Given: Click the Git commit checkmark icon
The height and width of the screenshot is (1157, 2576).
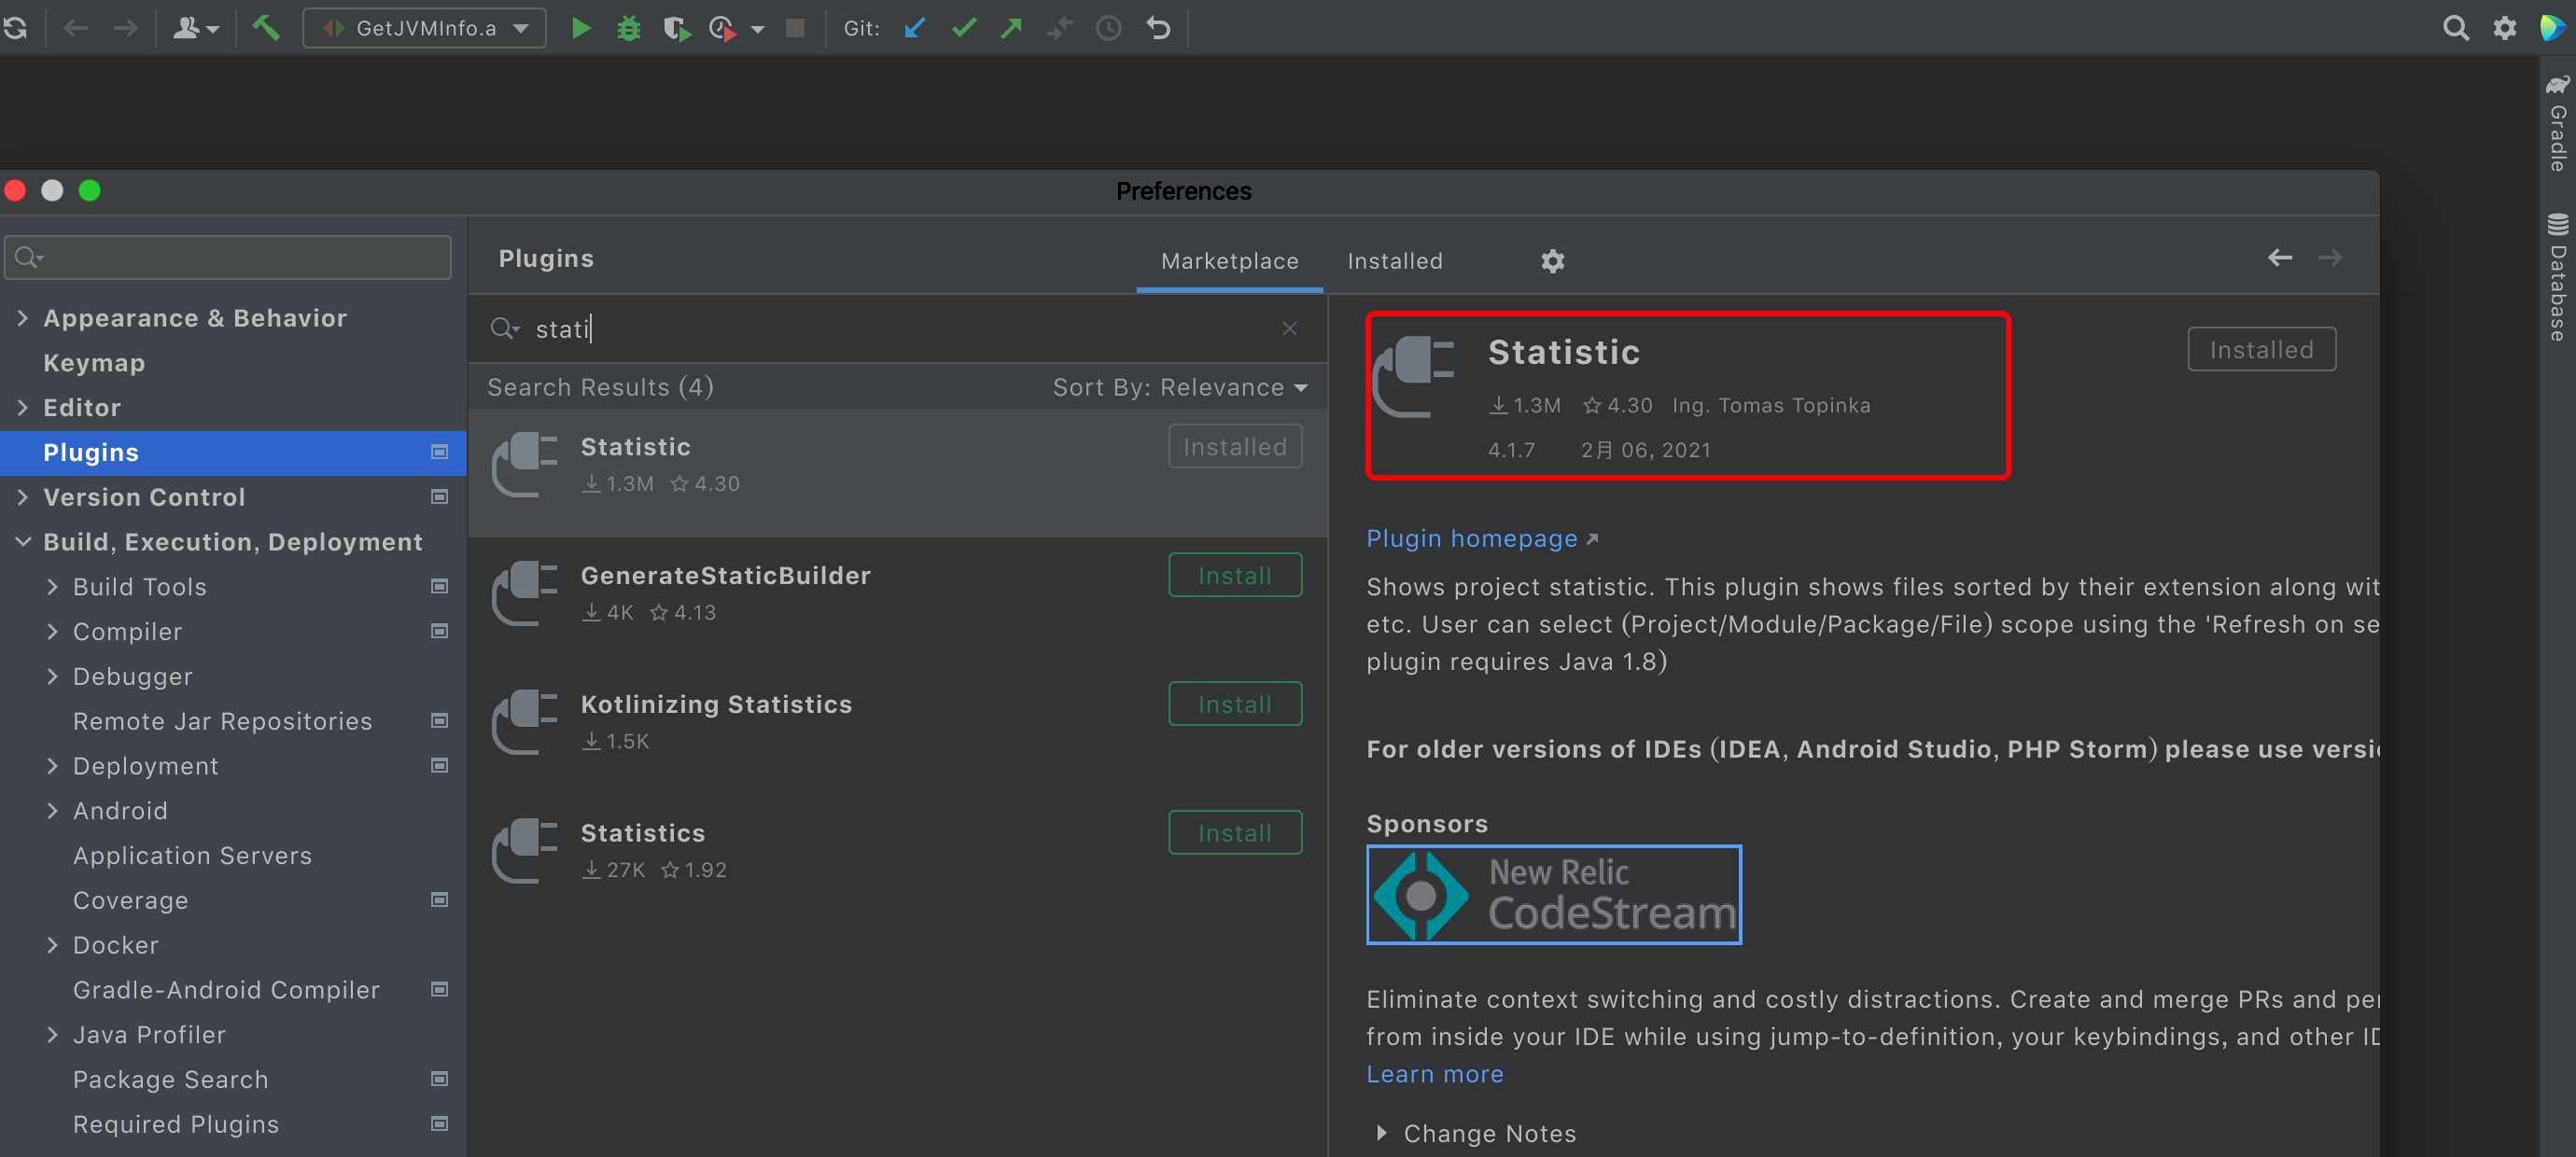Looking at the screenshot, I should [963, 28].
